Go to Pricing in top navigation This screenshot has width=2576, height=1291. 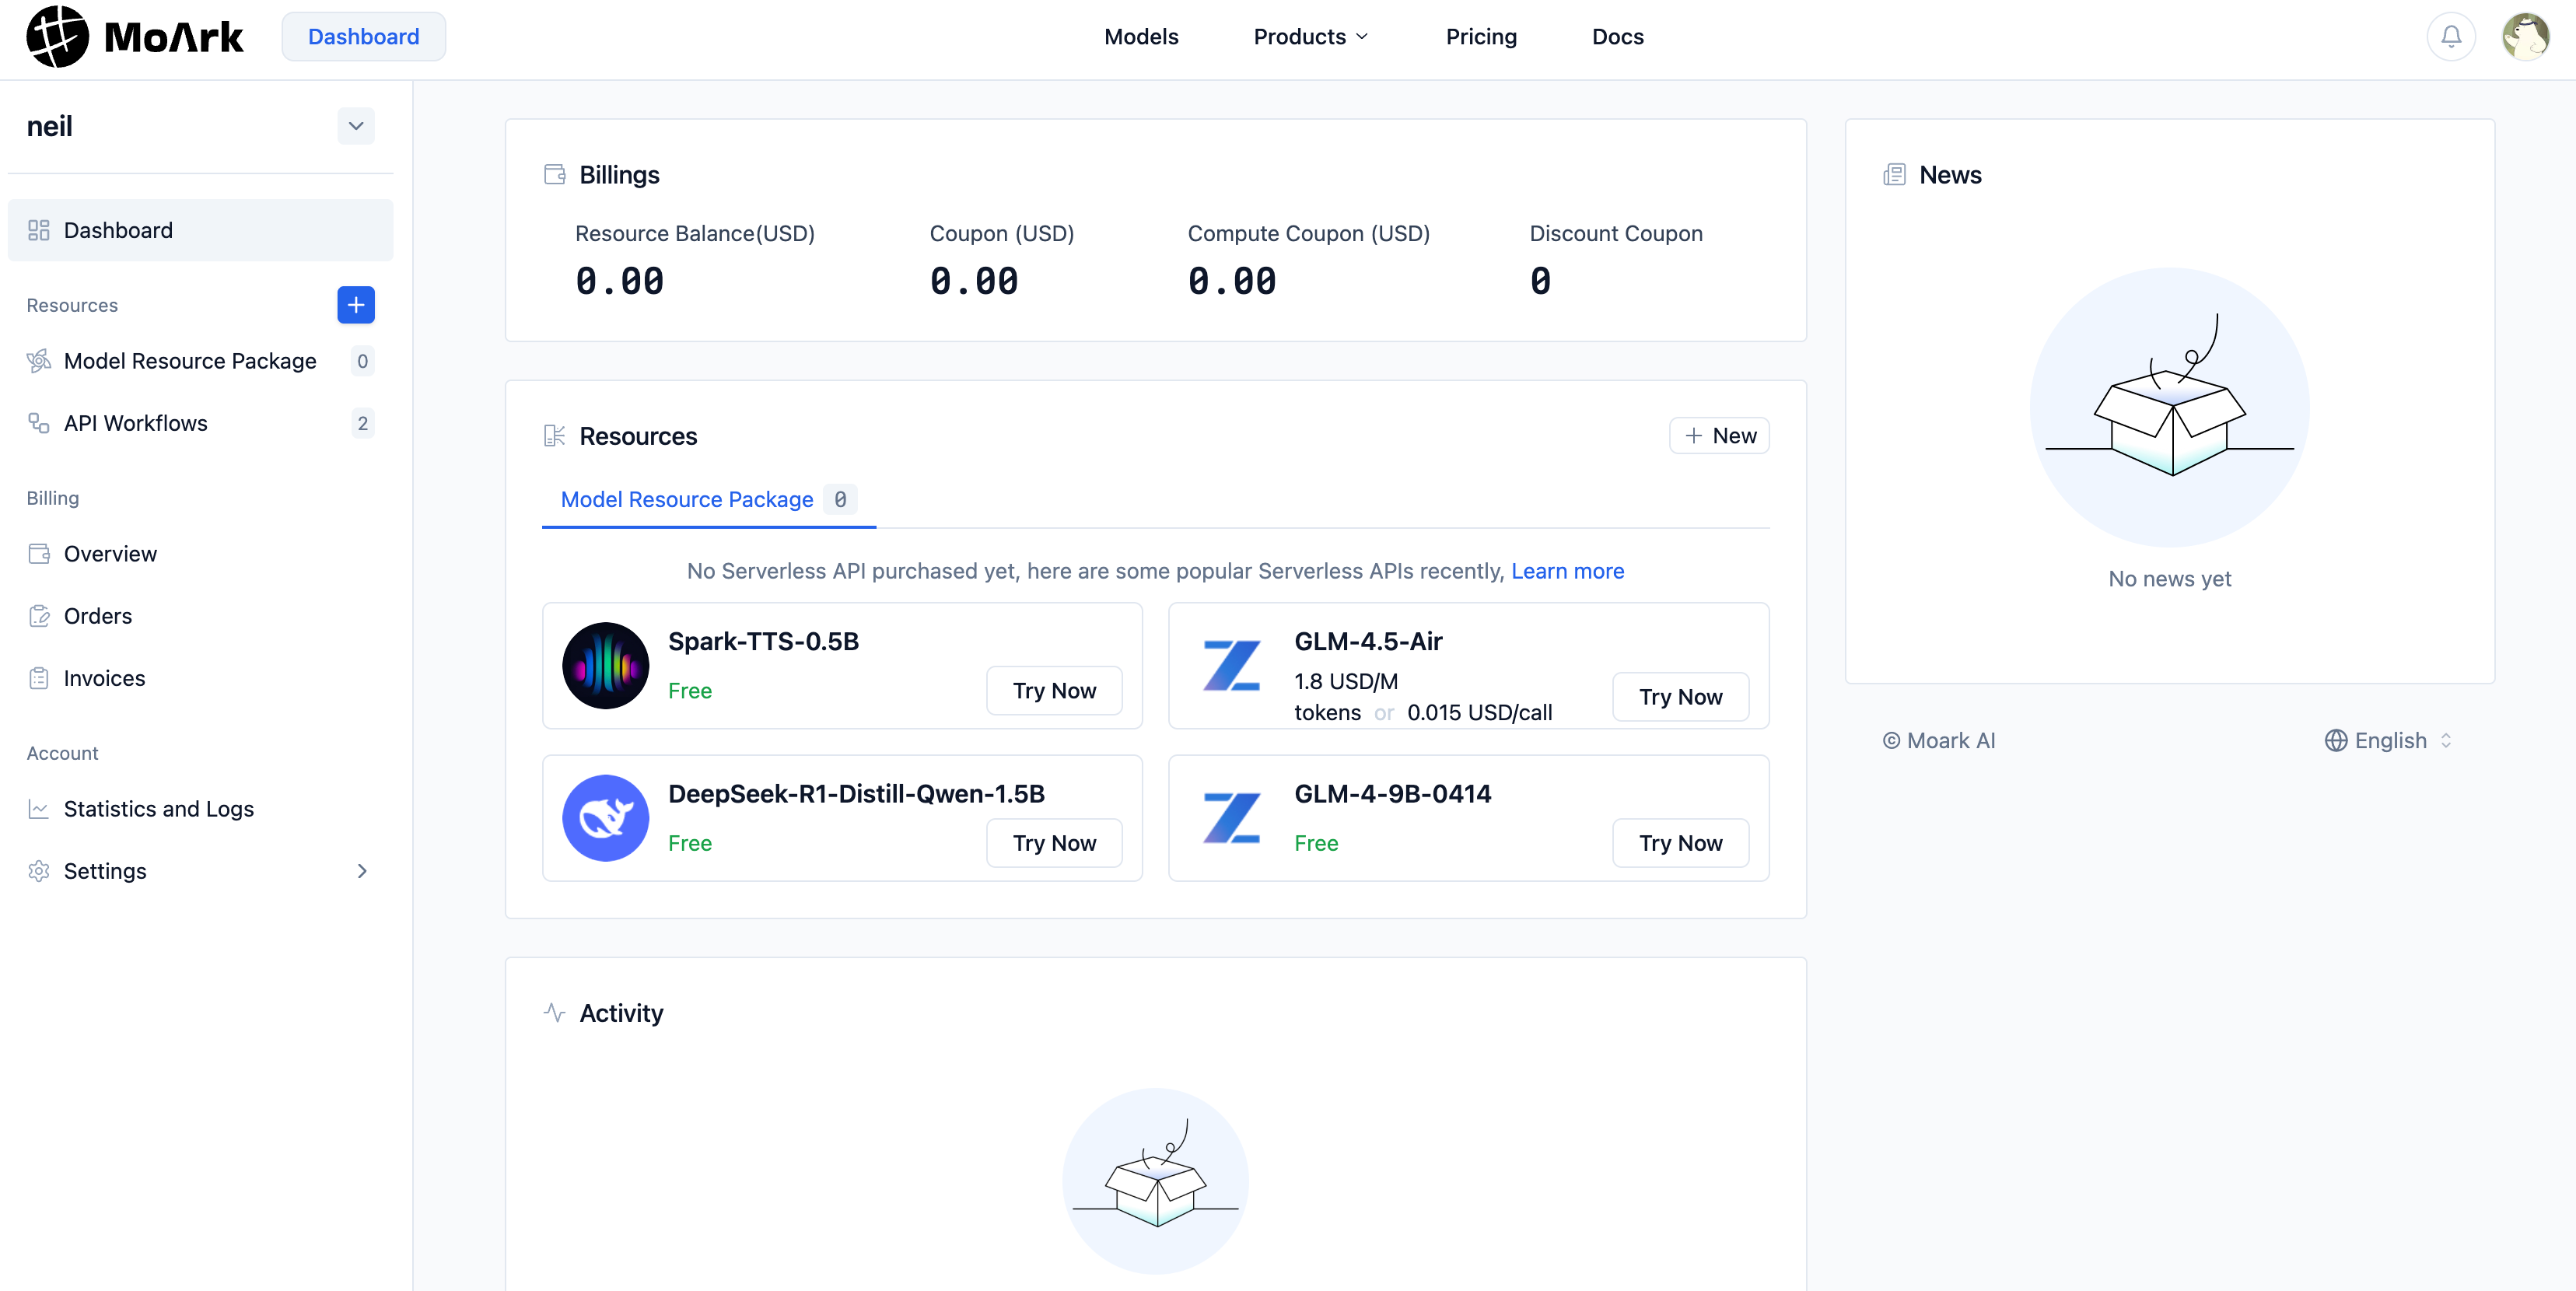tap(1480, 37)
